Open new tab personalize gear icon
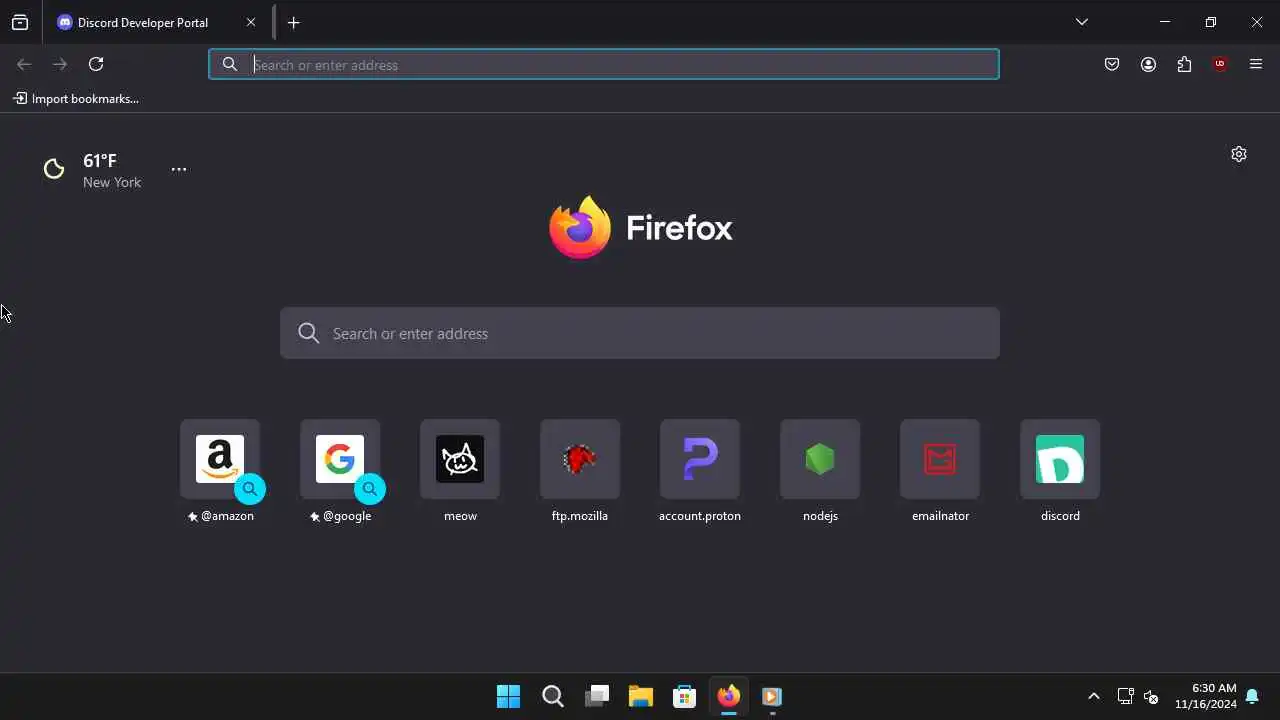 pyautogui.click(x=1239, y=154)
